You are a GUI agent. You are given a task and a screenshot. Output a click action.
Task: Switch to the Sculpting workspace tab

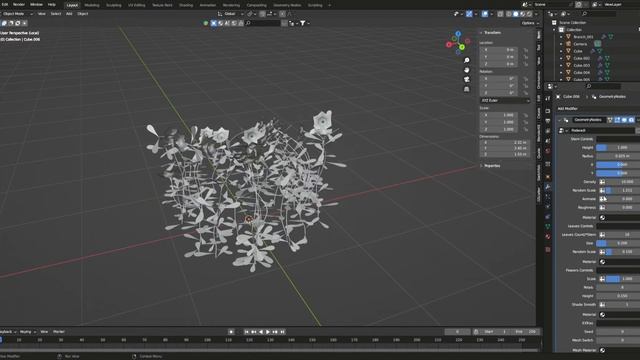tap(113, 5)
